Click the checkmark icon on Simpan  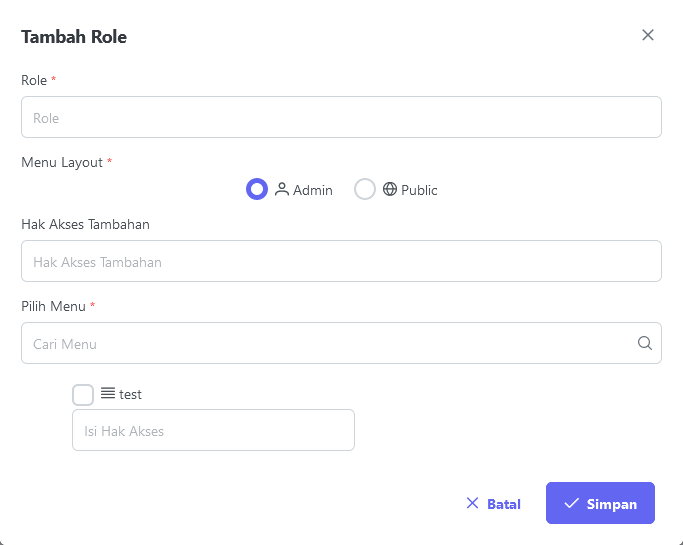(x=571, y=503)
